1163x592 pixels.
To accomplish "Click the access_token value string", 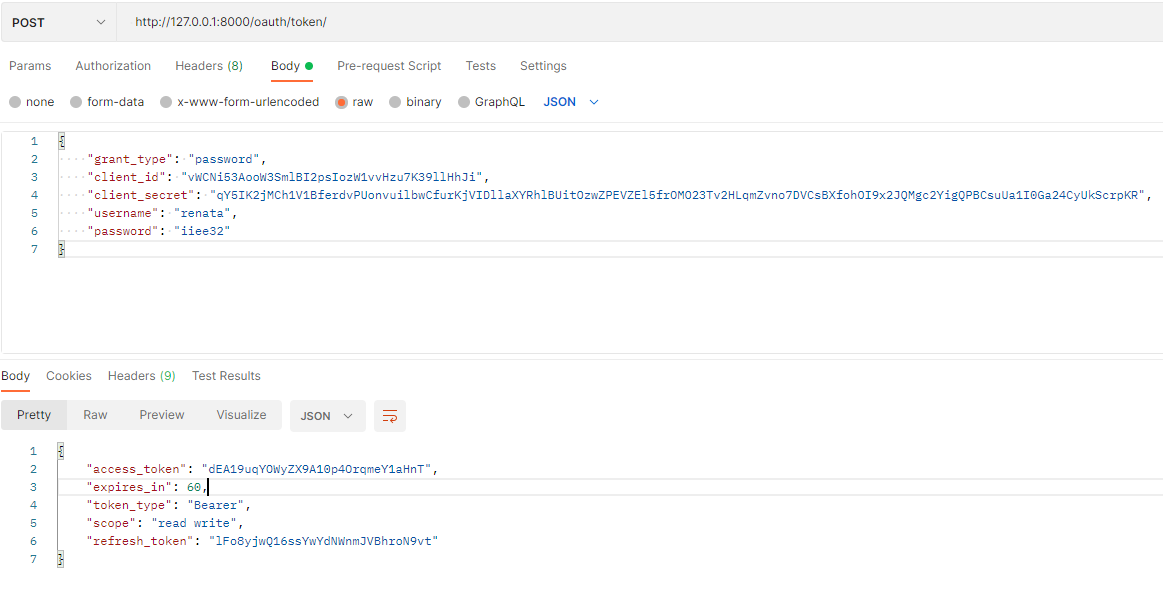I will [x=316, y=469].
